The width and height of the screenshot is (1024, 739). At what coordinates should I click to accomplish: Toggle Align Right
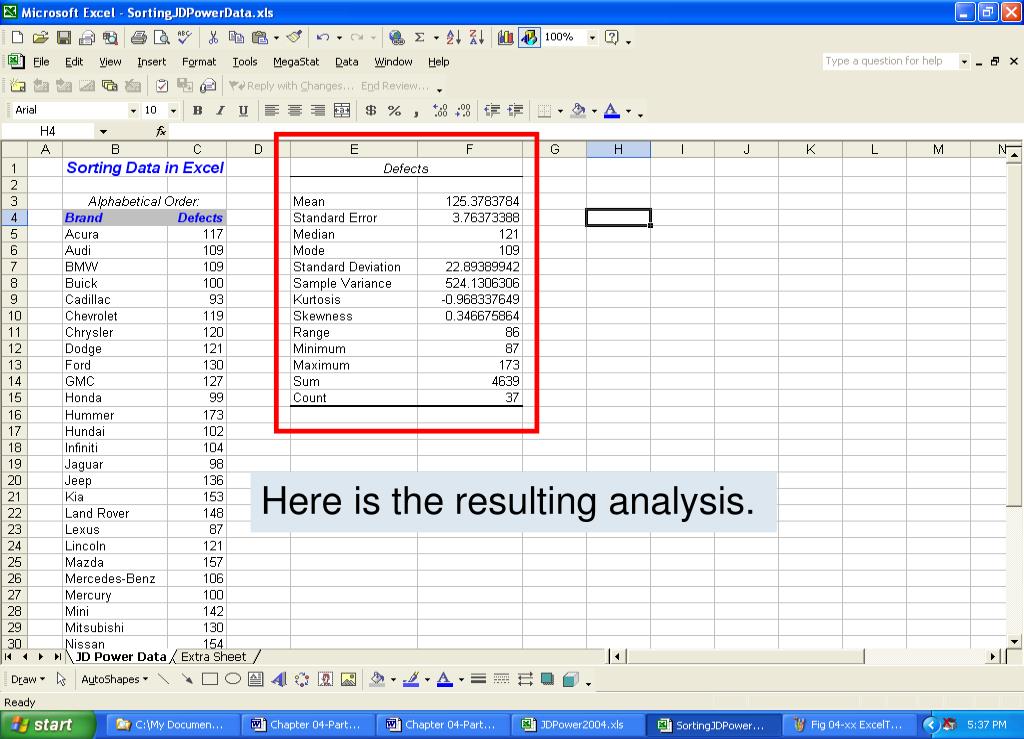coord(317,110)
